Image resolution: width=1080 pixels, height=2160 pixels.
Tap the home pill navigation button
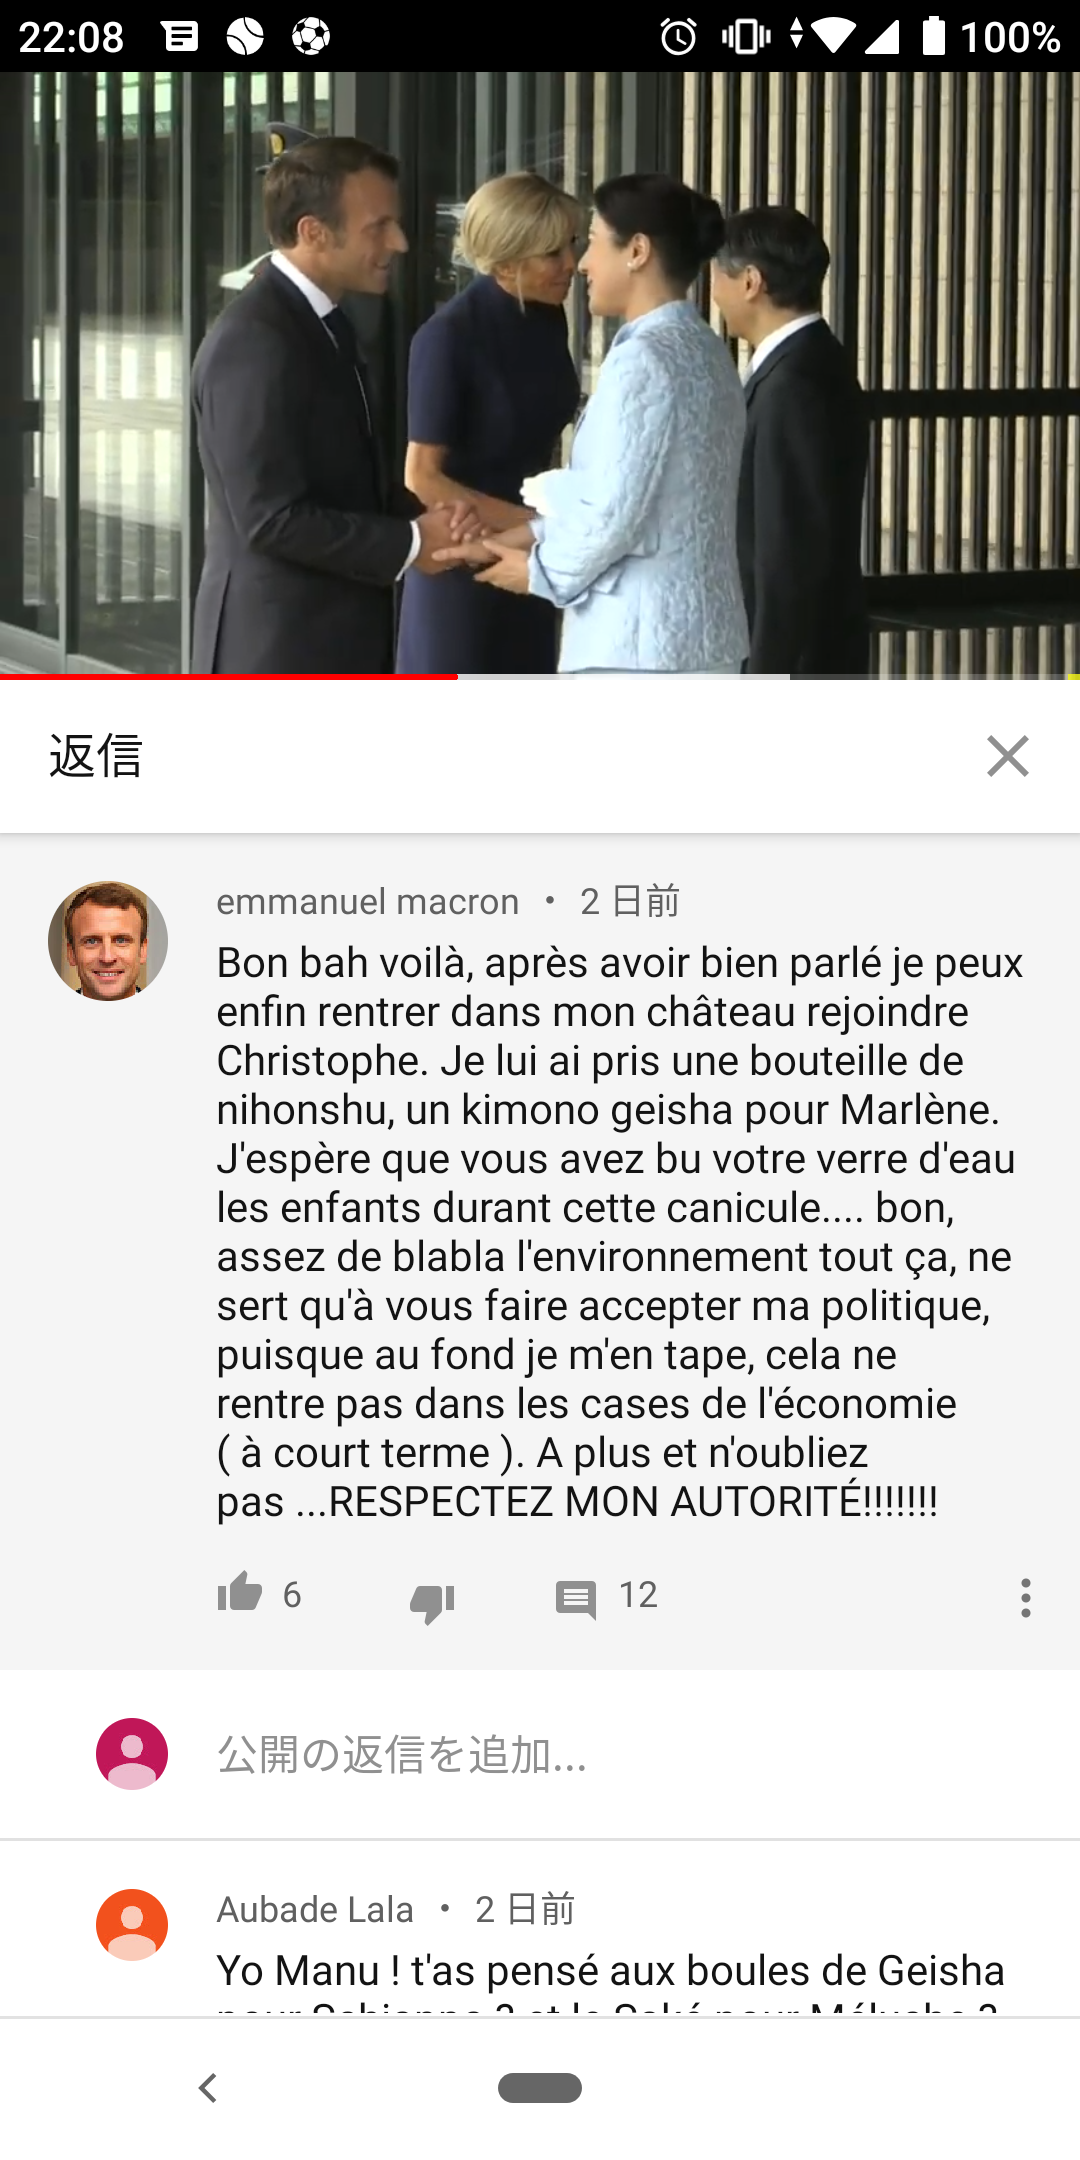[x=540, y=2088]
